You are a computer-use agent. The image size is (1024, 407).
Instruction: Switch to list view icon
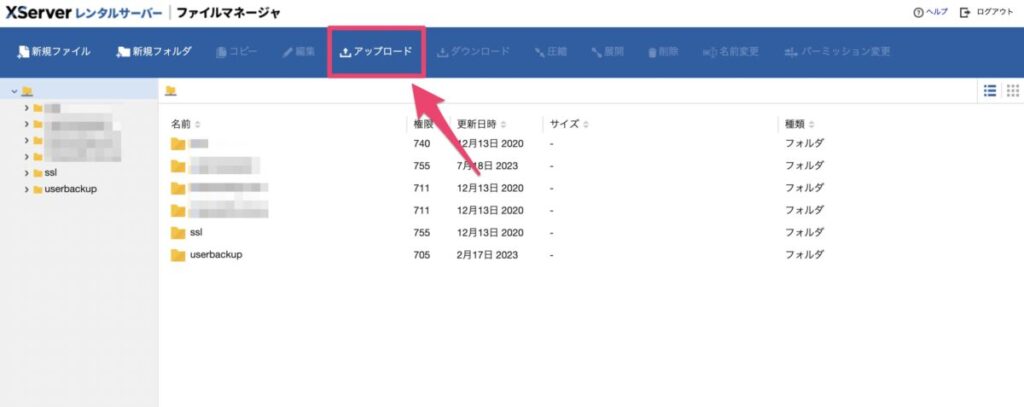990,90
